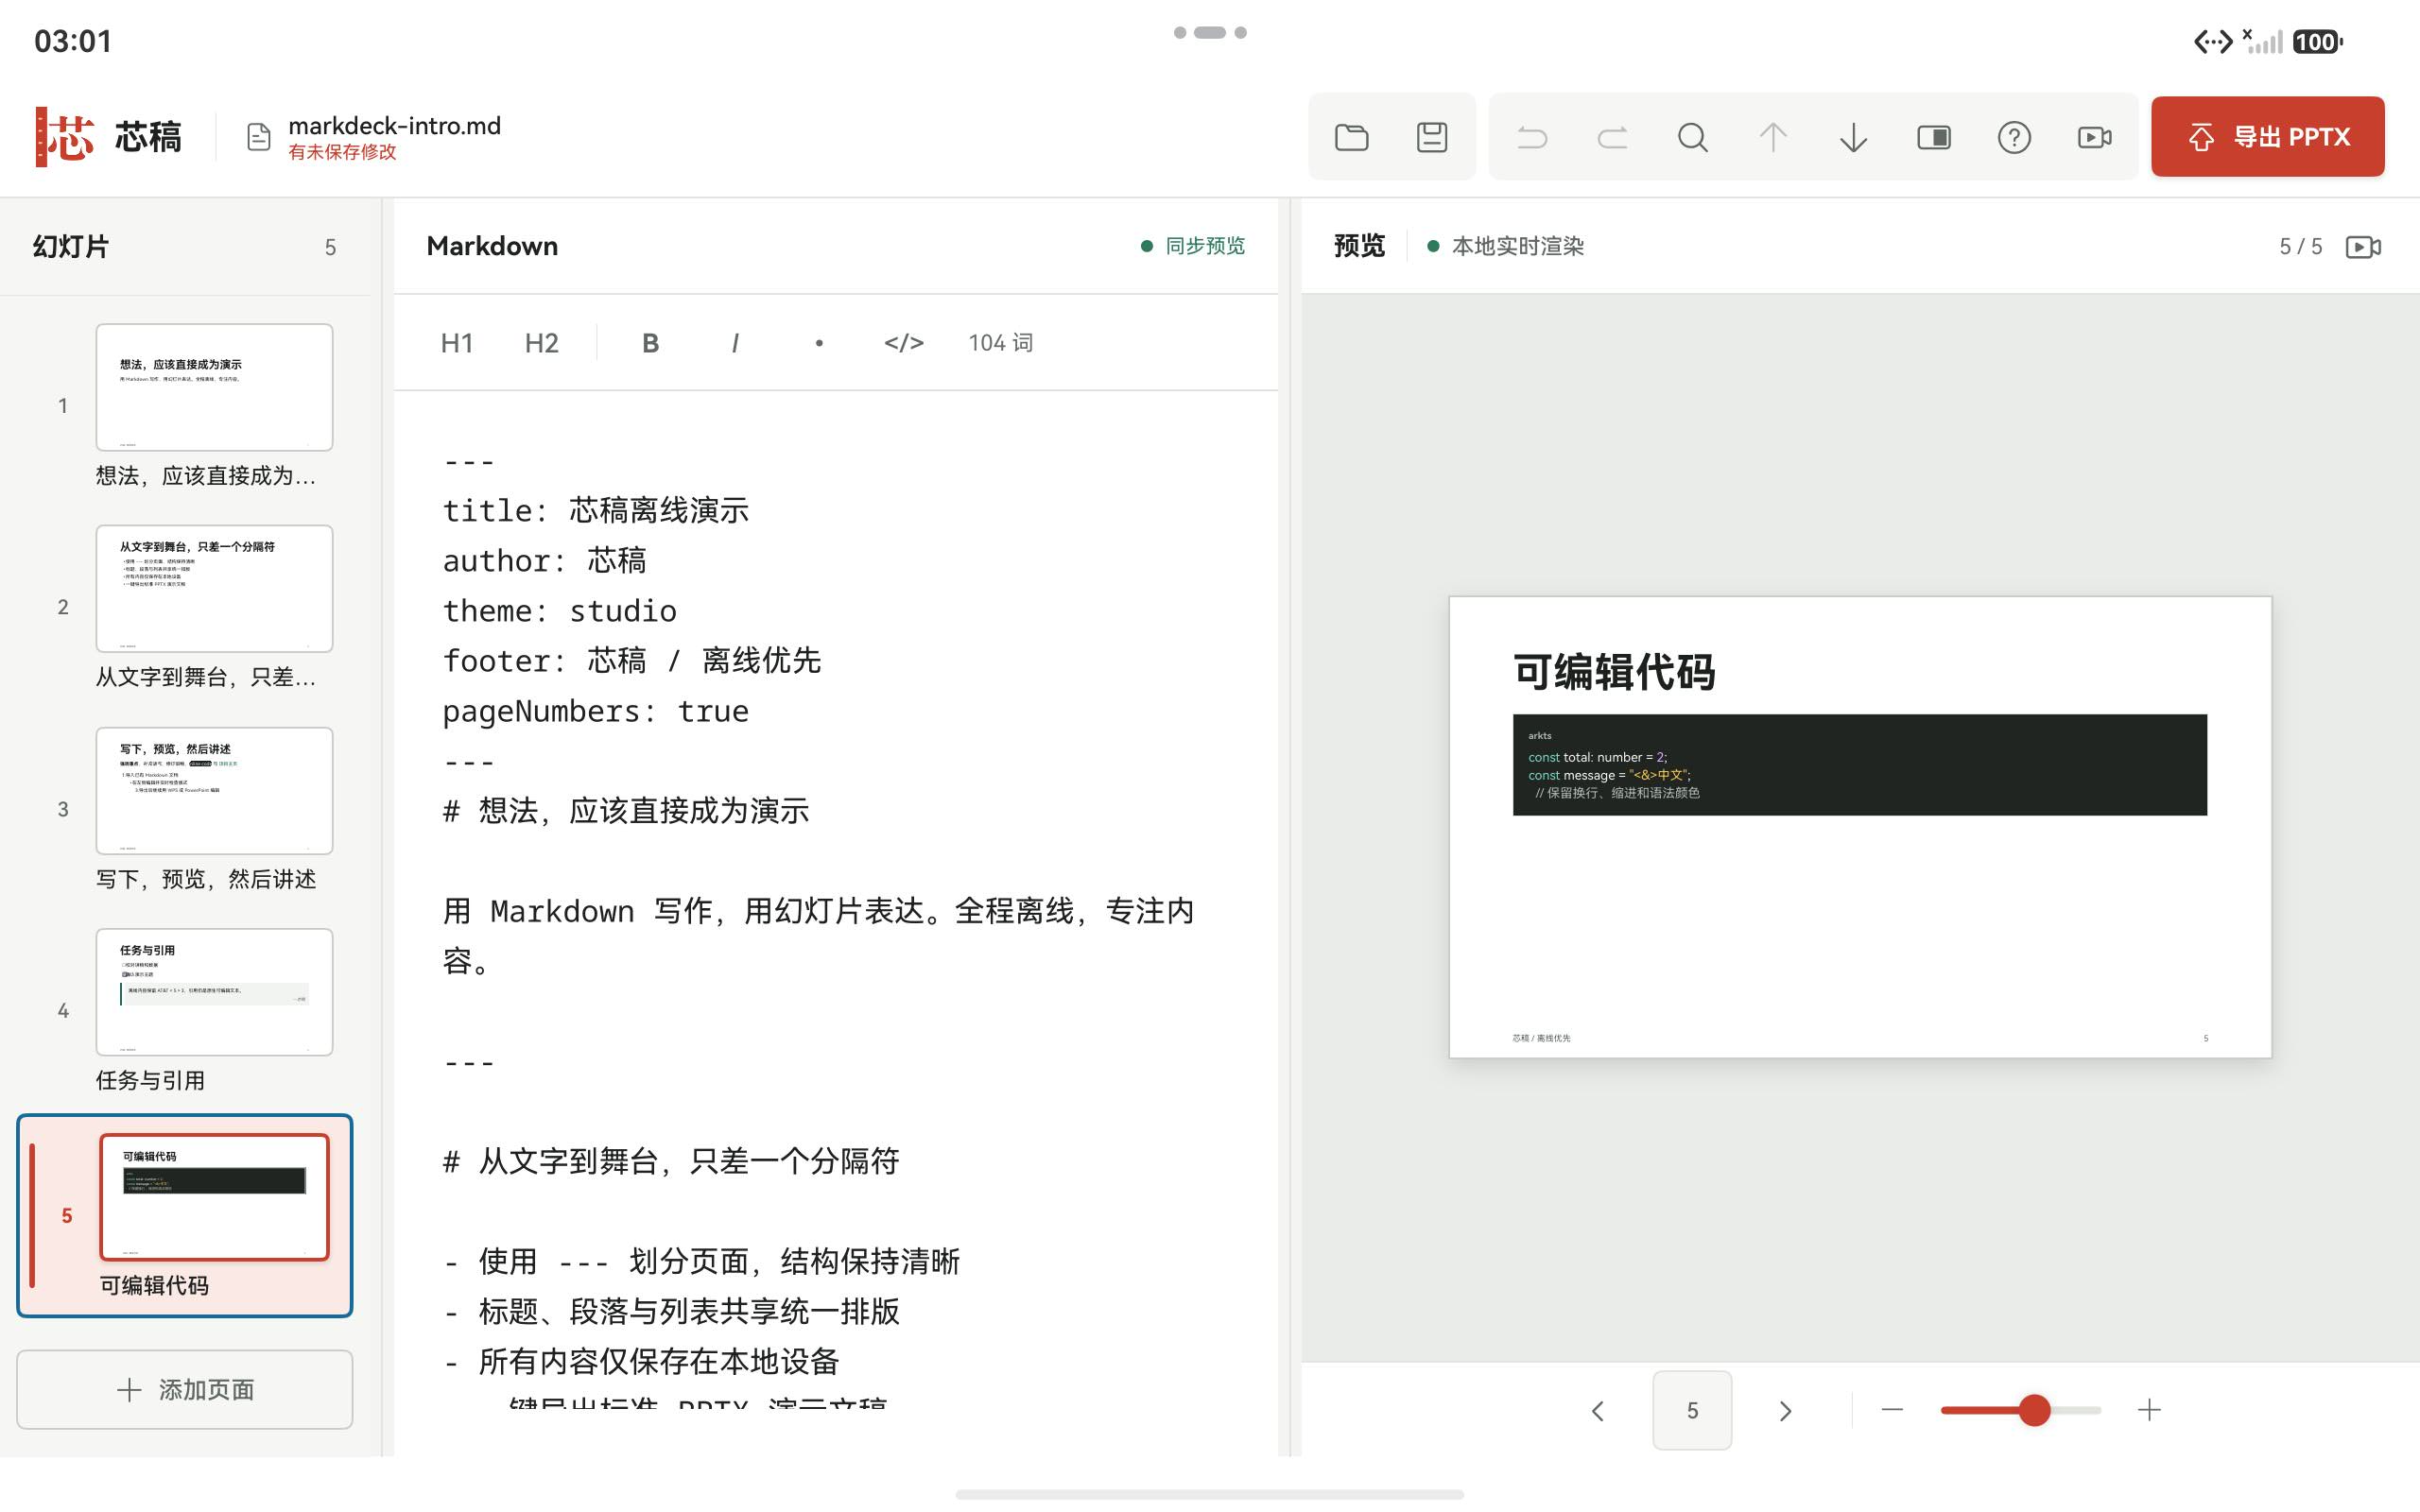The width and height of the screenshot is (2420, 1512).
Task: Undo the last edit
Action: click(1532, 137)
